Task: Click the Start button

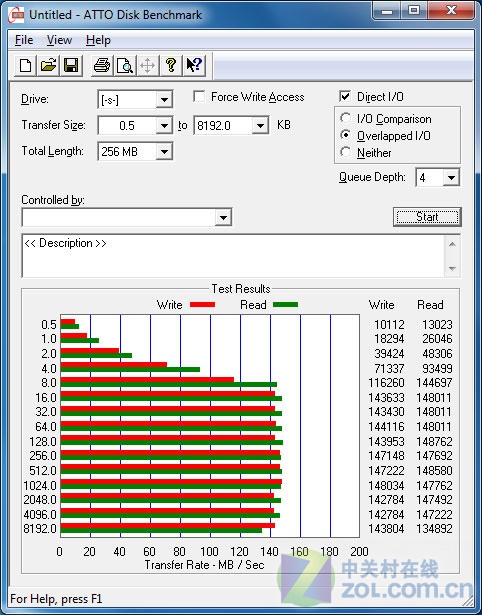Action: 427,217
